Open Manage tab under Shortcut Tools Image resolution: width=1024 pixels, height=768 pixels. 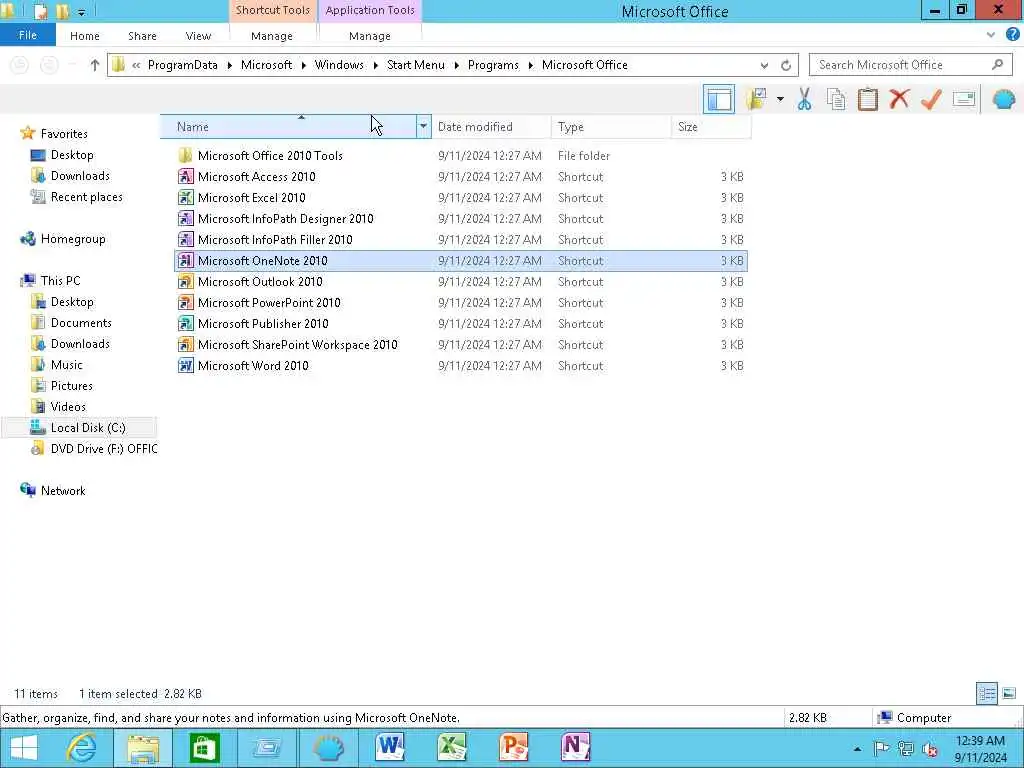point(272,36)
